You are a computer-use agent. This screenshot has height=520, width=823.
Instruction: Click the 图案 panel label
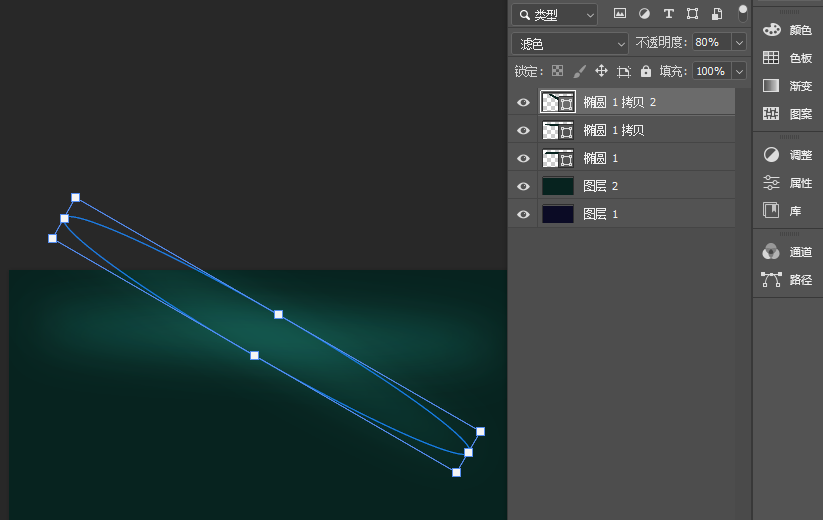(x=800, y=114)
